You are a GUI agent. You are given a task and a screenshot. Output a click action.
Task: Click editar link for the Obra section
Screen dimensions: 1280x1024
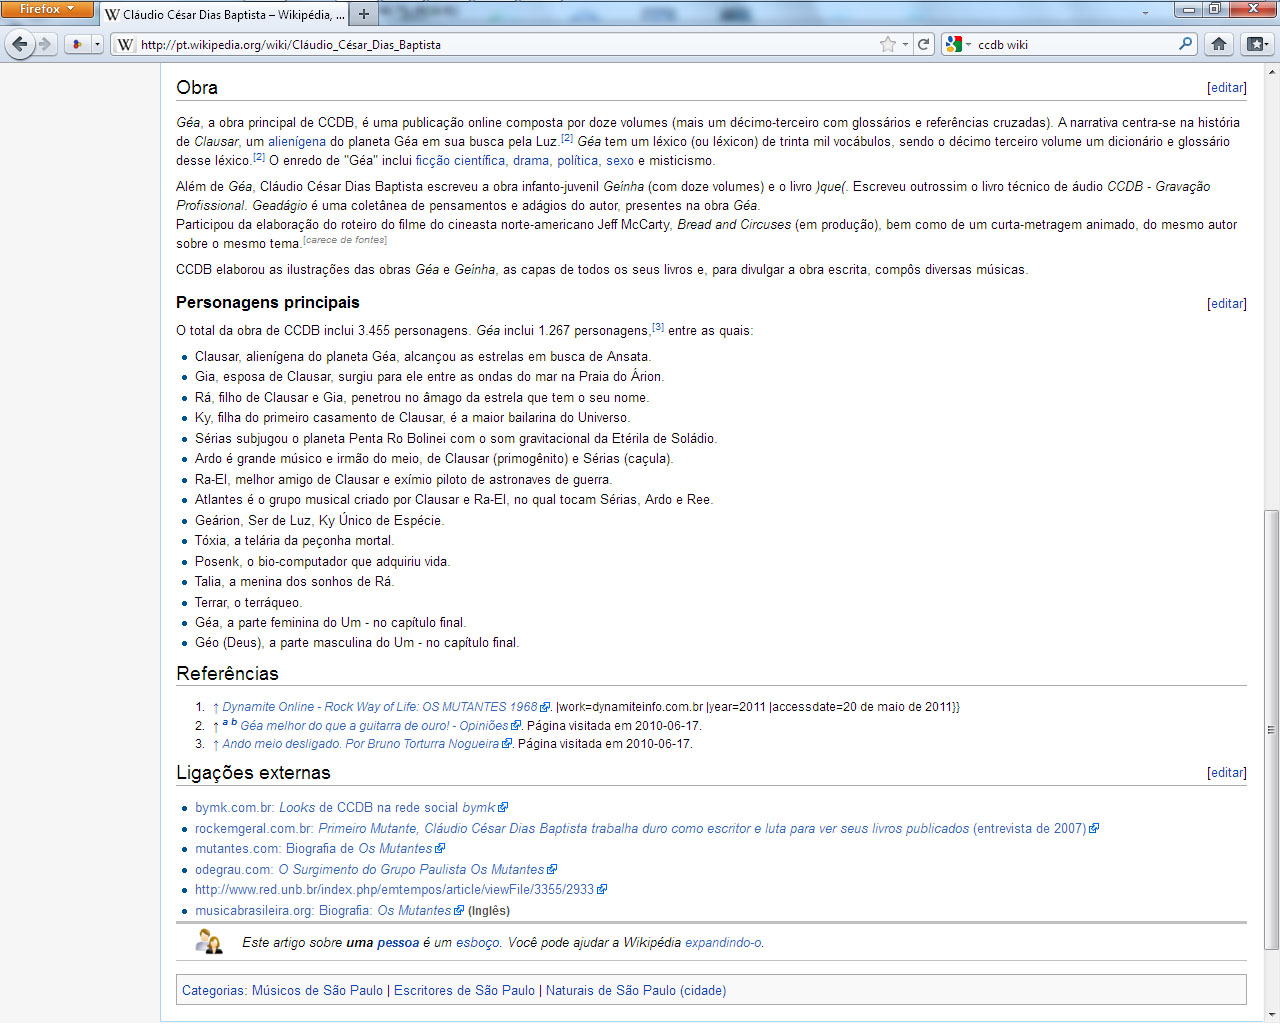1226,88
